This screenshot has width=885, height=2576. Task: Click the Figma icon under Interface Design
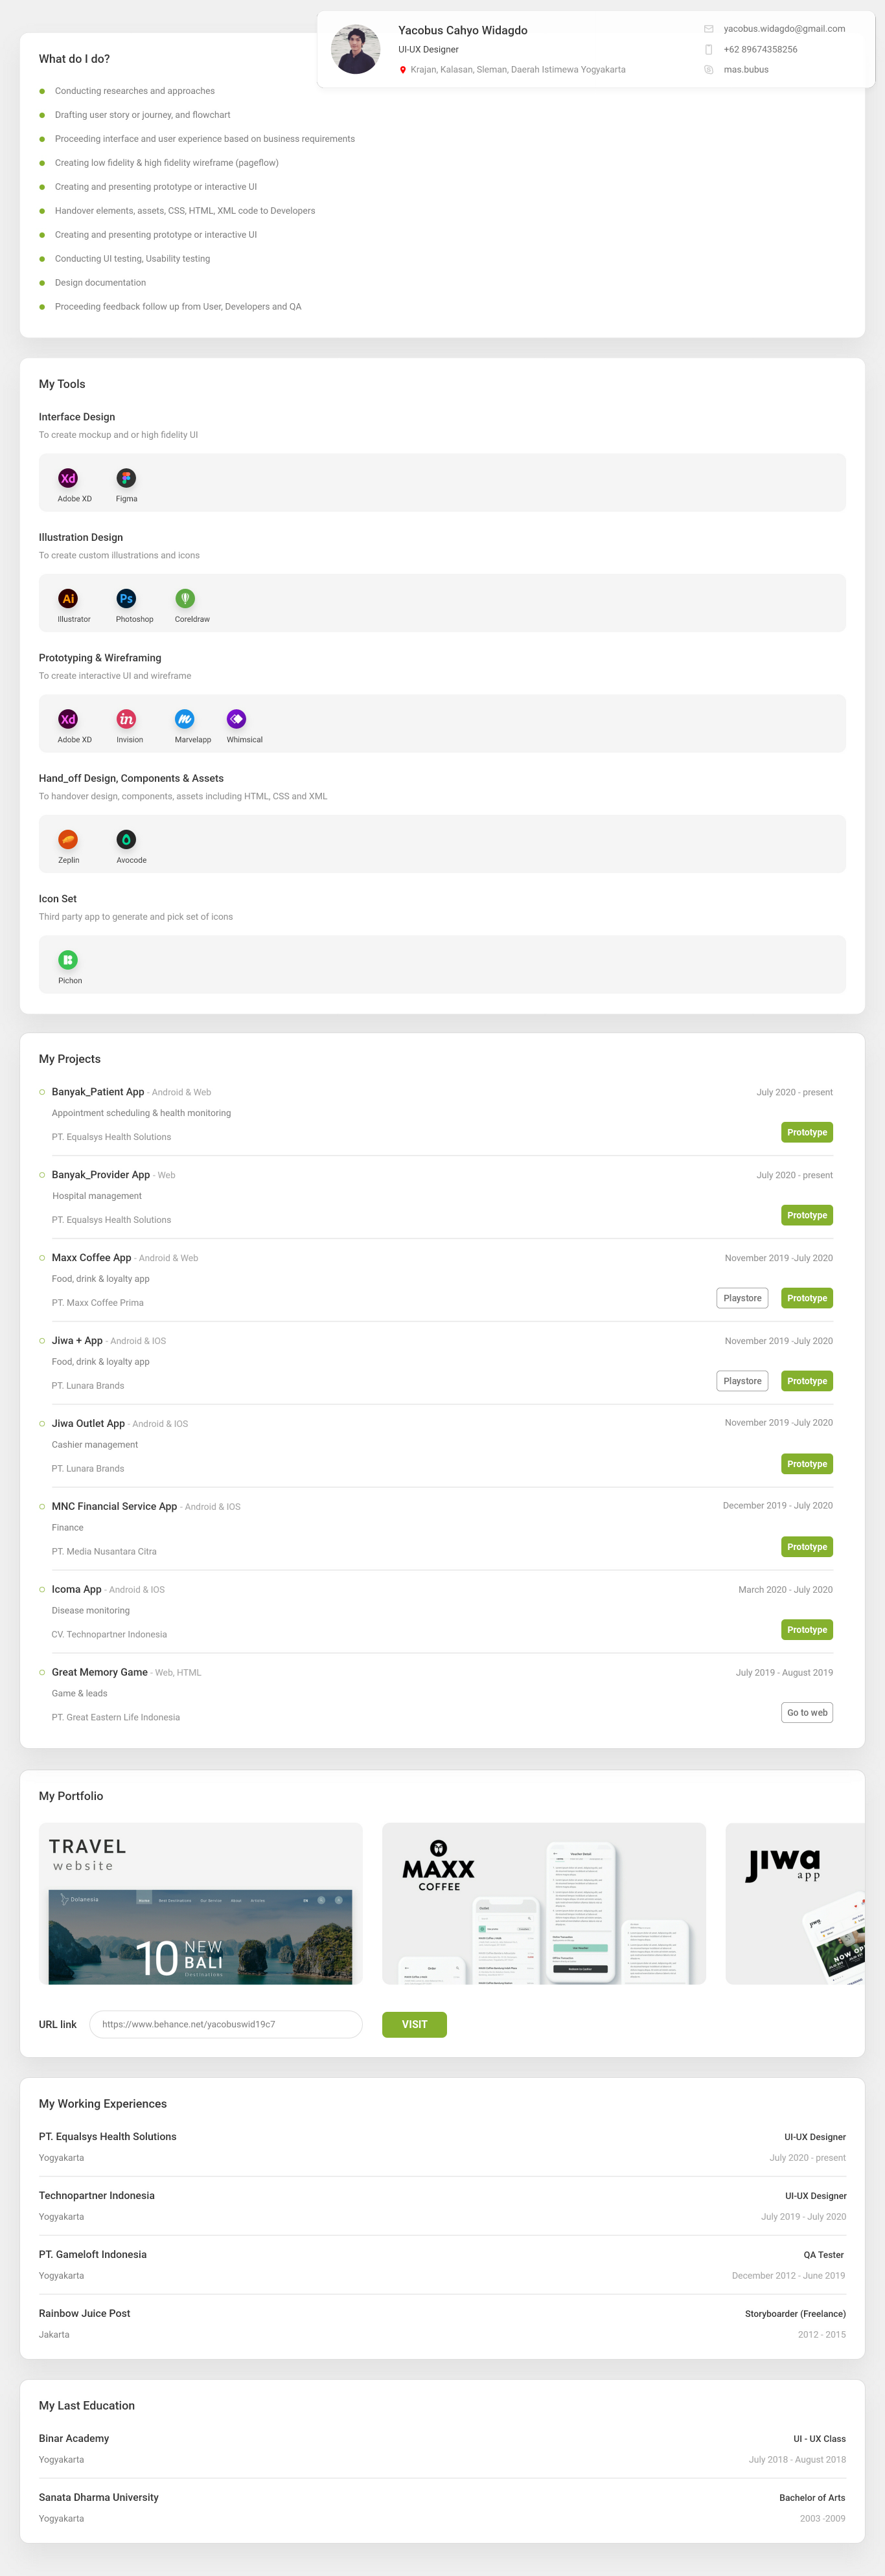(x=126, y=479)
